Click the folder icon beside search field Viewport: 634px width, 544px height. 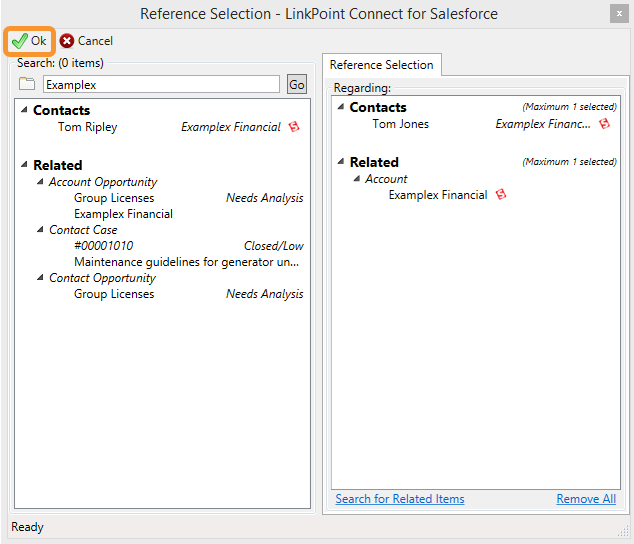click(27, 84)
